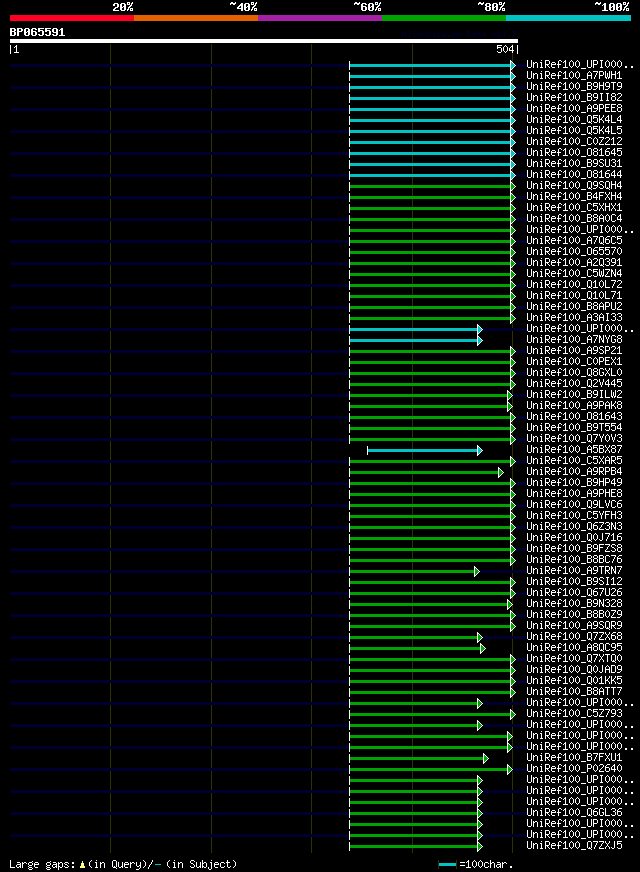Viewport: 640px width, 872px height.
Task: Click the green alignment bar for UniRef100_A9RPB4
Action: (426, 473)
